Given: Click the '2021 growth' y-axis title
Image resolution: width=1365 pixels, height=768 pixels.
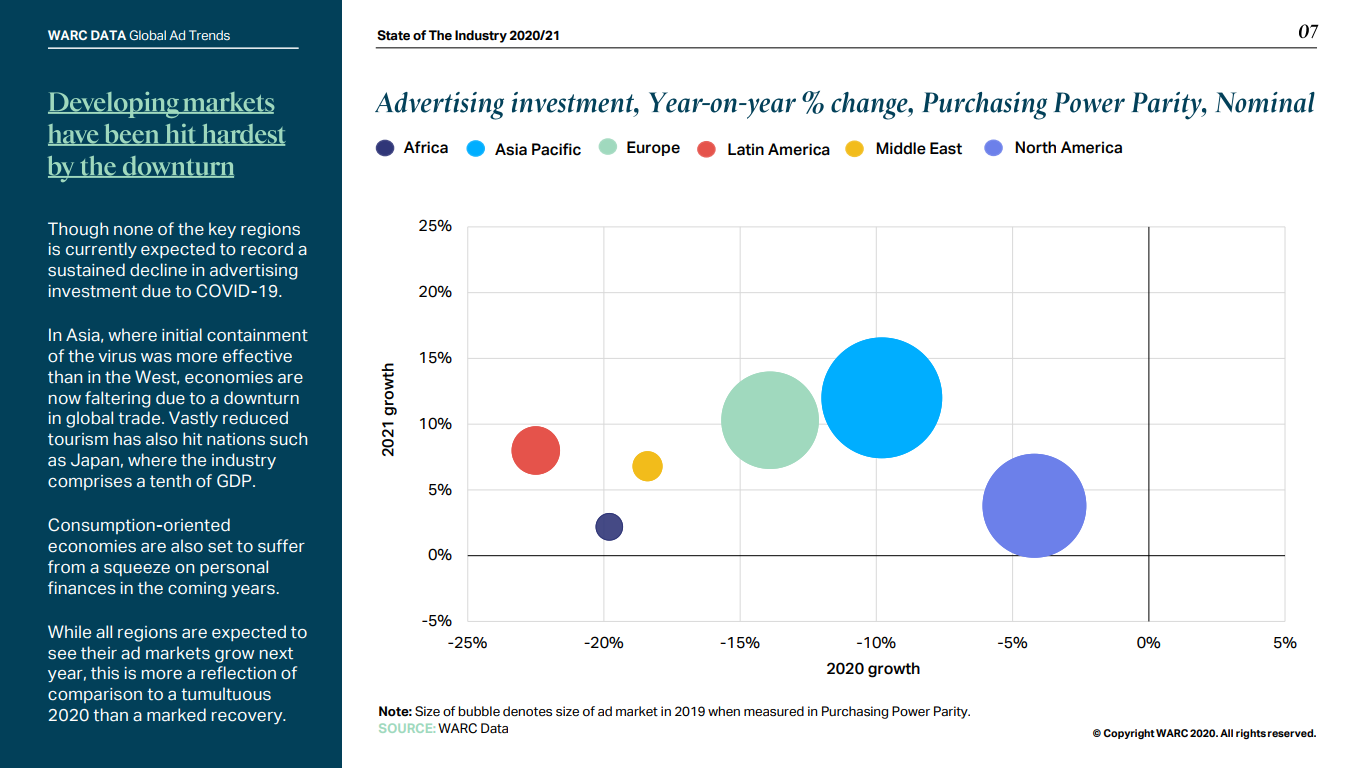Looking at the screenshot, I should coord(389,410).
